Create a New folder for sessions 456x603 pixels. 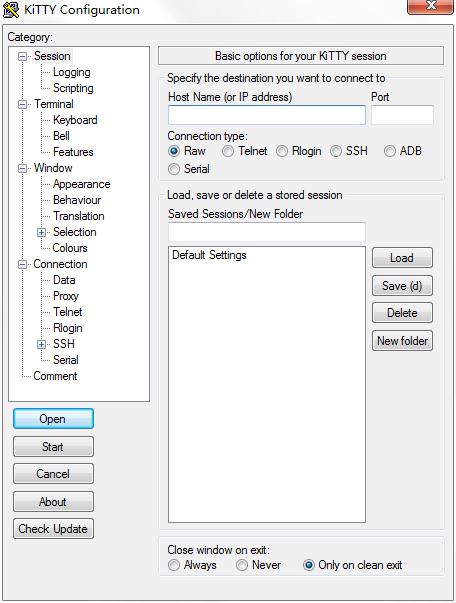click(x=402, y=341)
